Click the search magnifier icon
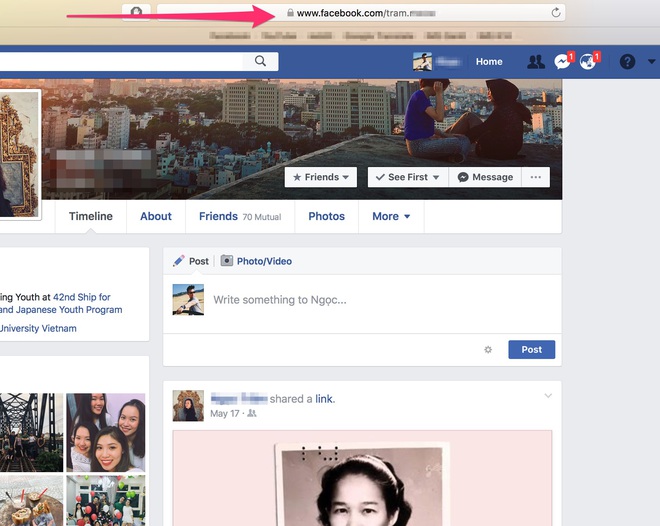 click(x=261, y=61)
